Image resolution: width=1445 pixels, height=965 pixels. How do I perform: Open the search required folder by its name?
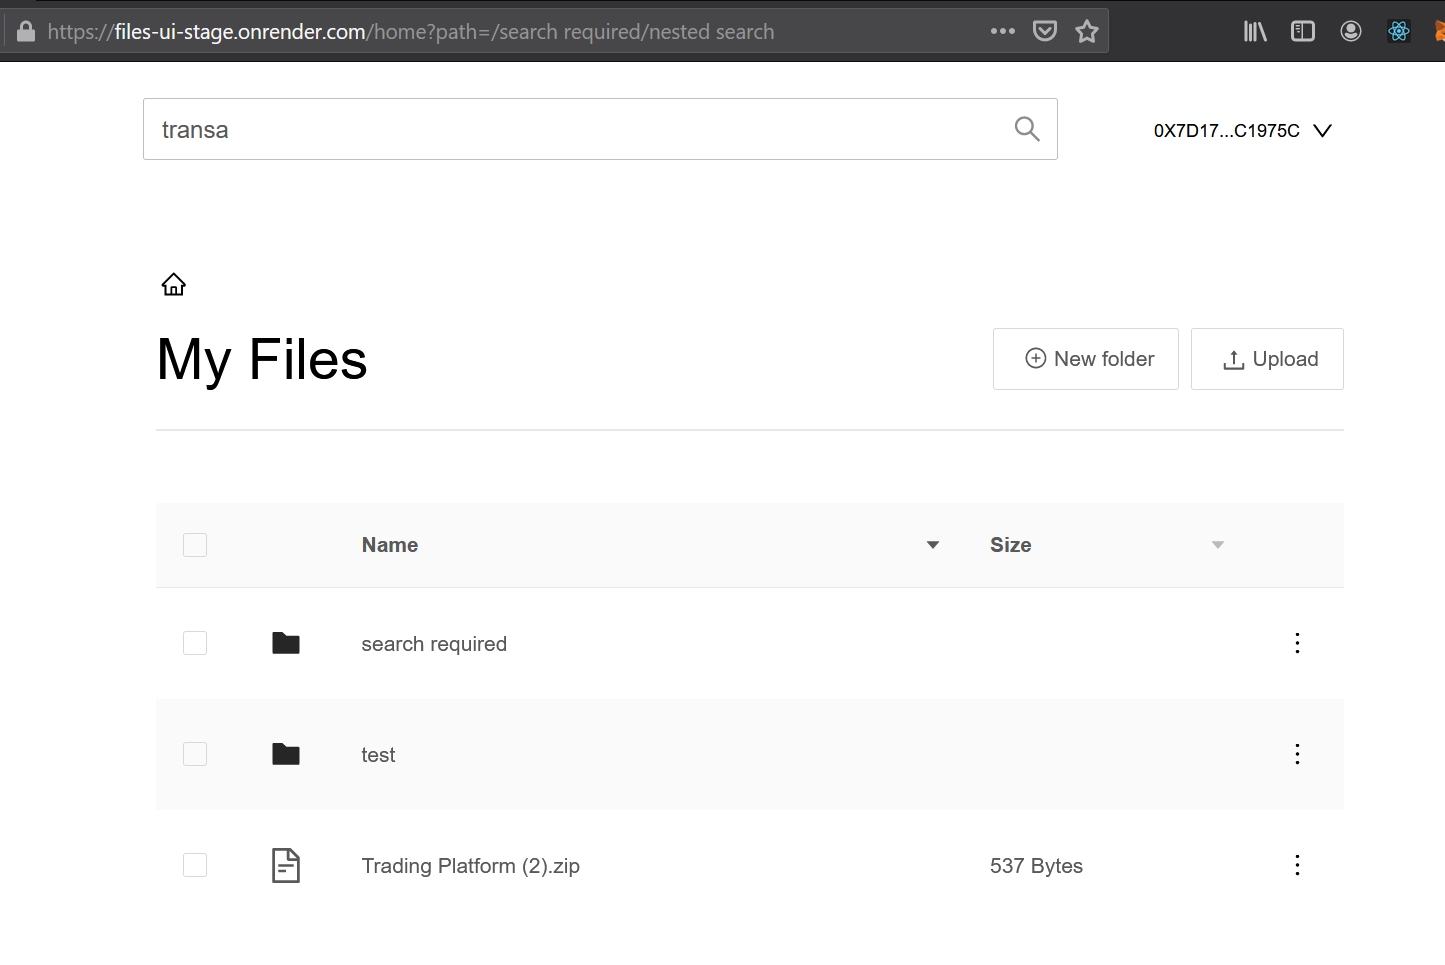pyautogui.click(x=434, y=643)
